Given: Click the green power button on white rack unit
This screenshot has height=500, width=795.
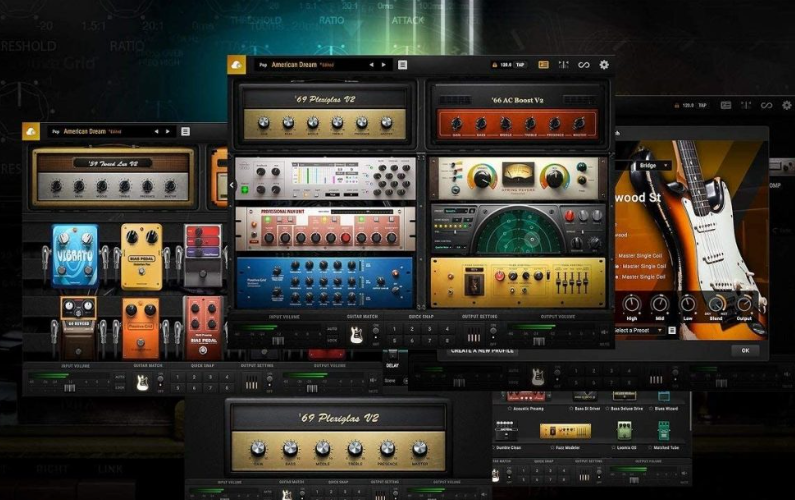Looking at the screenshot, I should [245, 190].
